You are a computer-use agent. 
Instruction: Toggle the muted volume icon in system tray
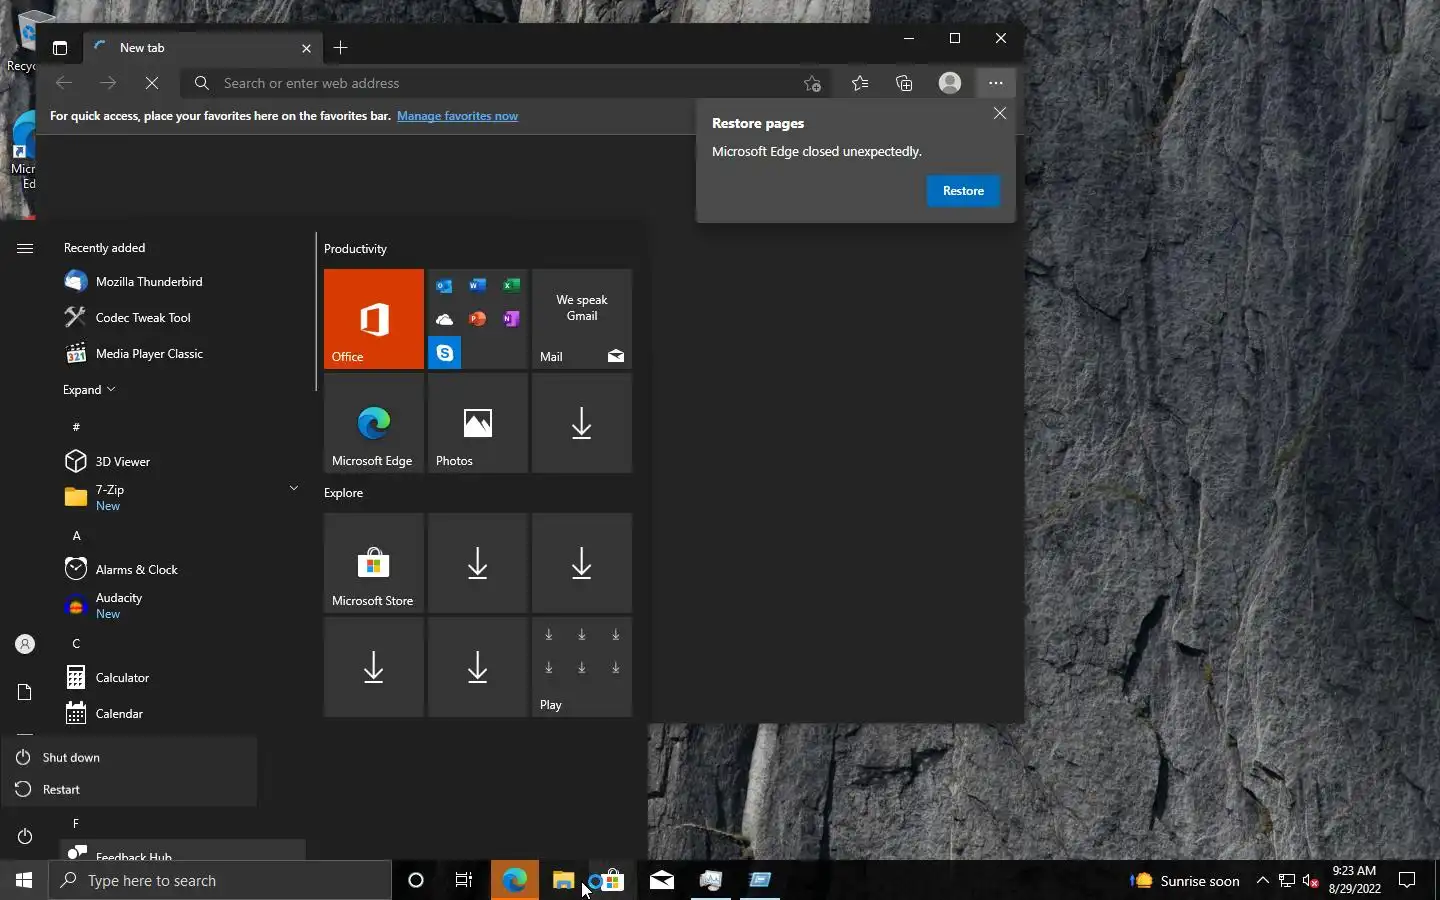pos(1311,881)
